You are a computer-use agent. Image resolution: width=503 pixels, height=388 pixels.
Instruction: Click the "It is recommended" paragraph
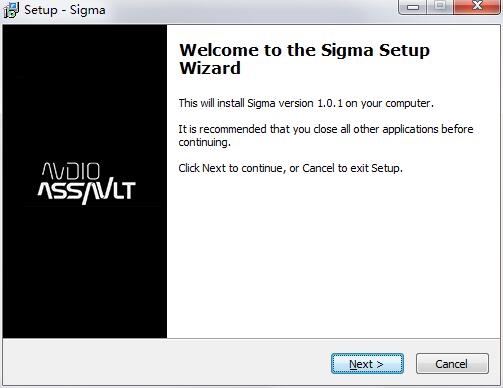[326, 136]
